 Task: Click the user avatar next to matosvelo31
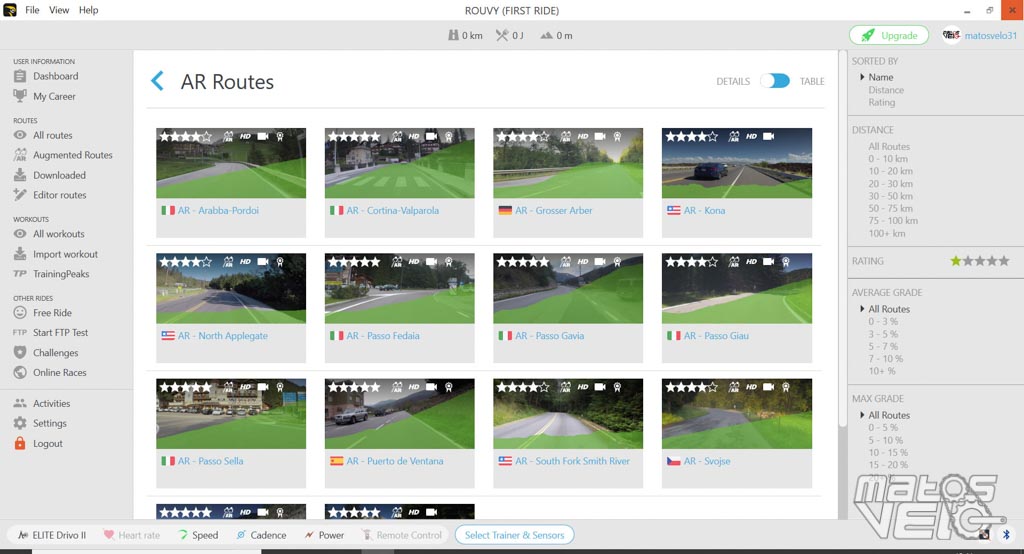(951, 35)
